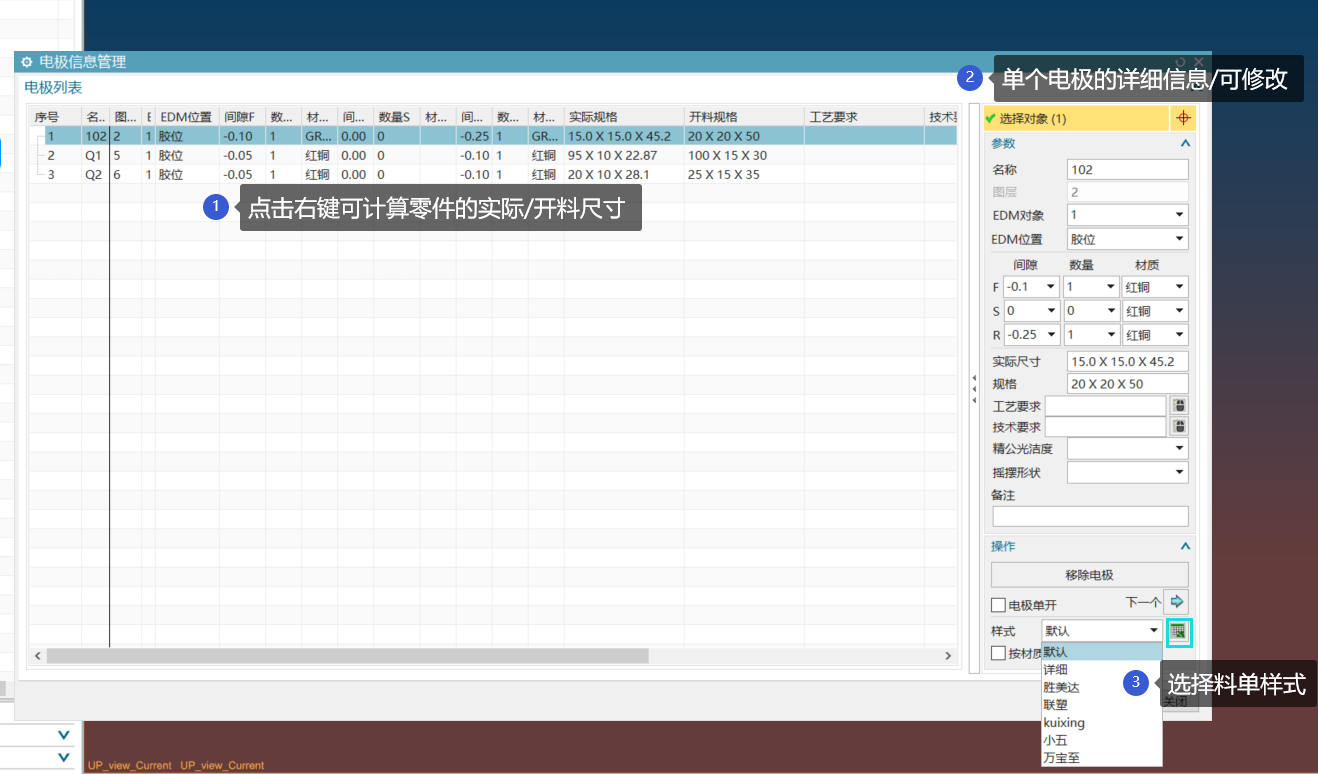Image resolution: width=1318 pixels, height=774 pixels.
Task: Click the panel splitter collapse arrows
Action: tap(974, 389)
